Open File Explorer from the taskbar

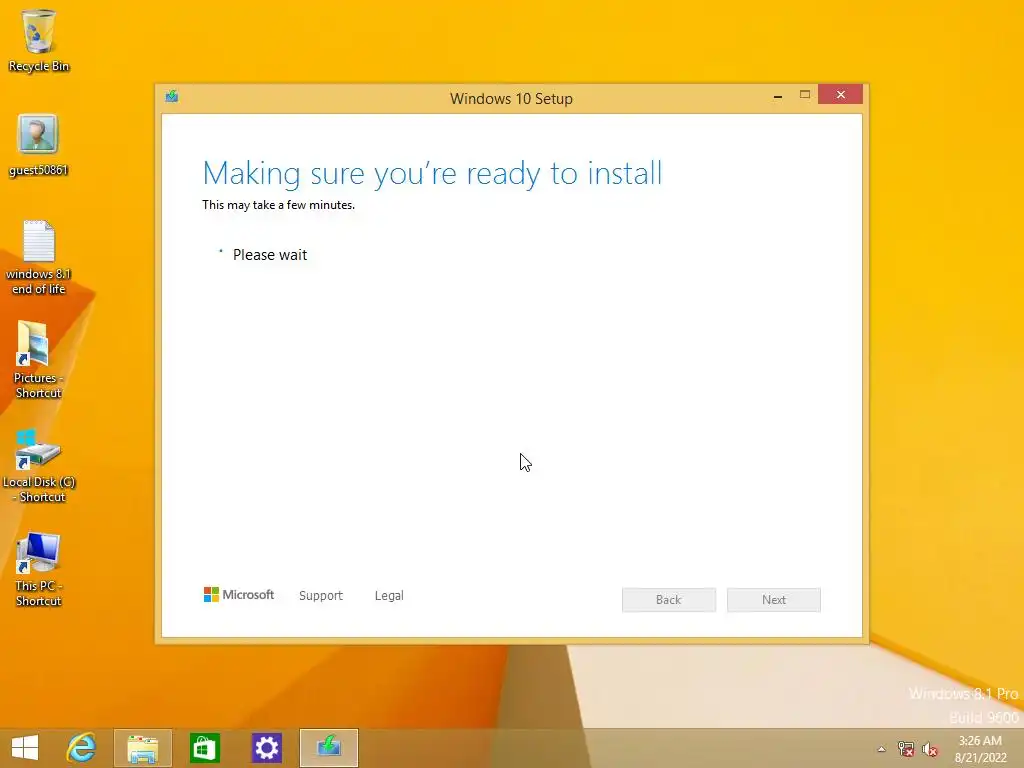142,748
